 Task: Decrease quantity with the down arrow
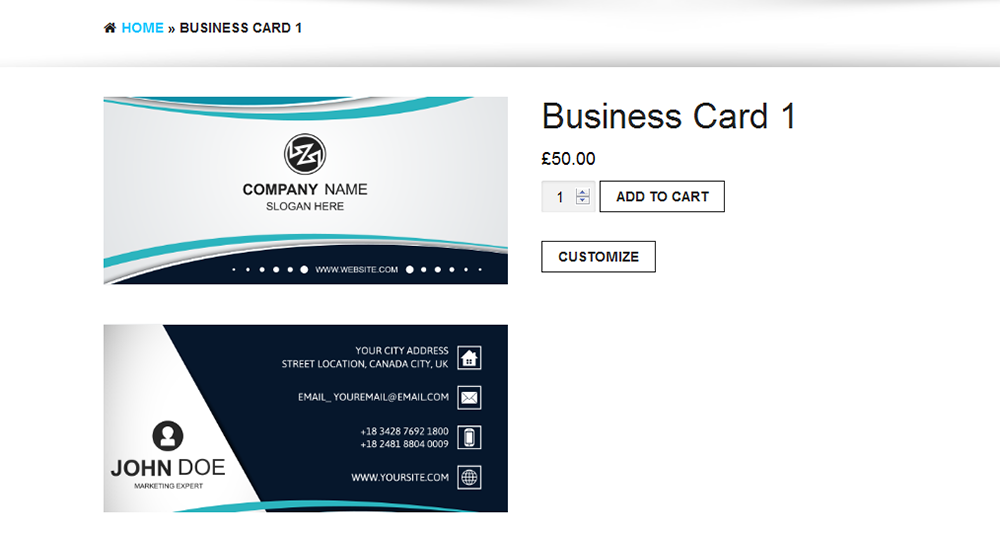tap(582, 200)
